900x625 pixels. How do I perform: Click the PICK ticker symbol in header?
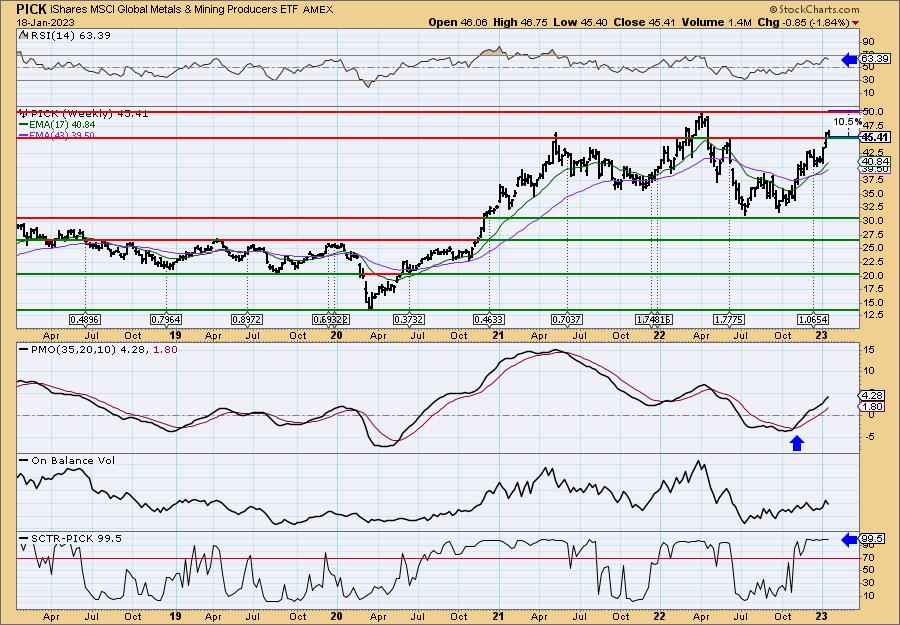(x=31, y=9)
